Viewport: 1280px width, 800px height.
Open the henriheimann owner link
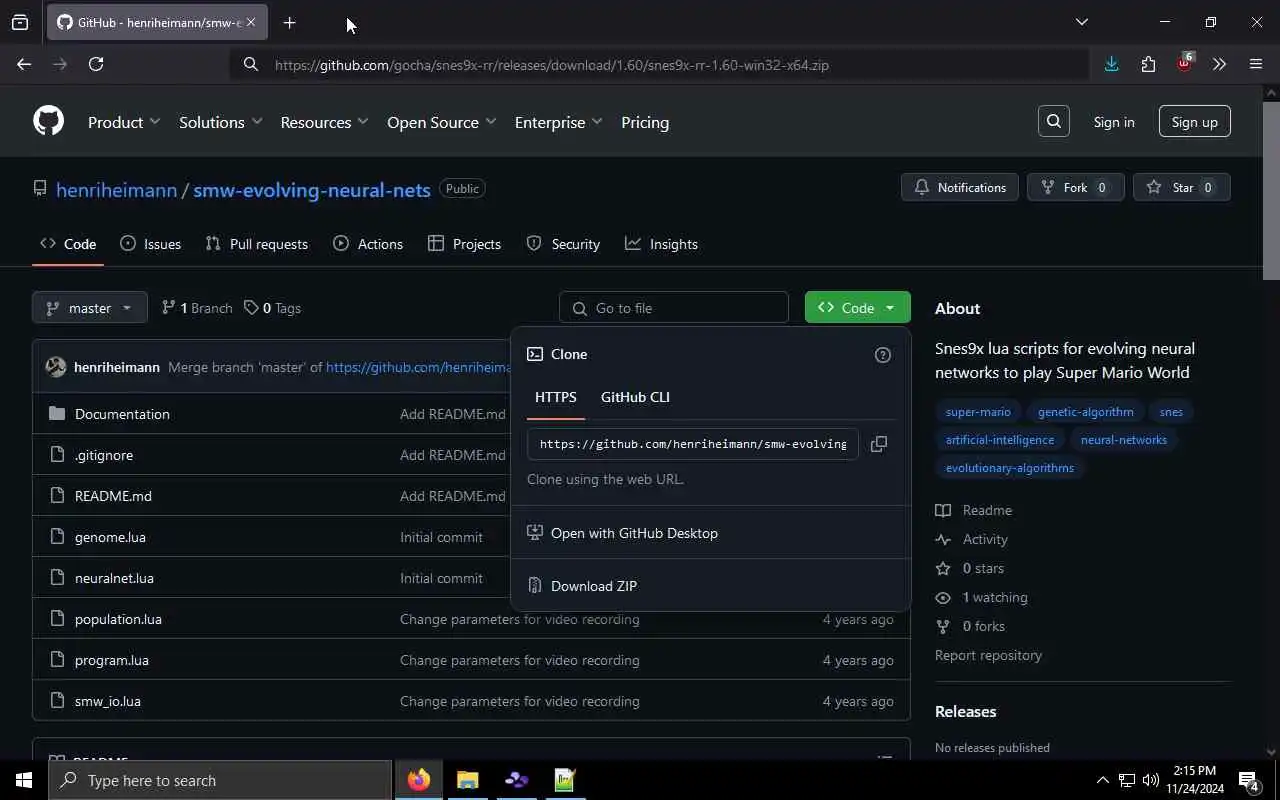(x=116, y=190)
